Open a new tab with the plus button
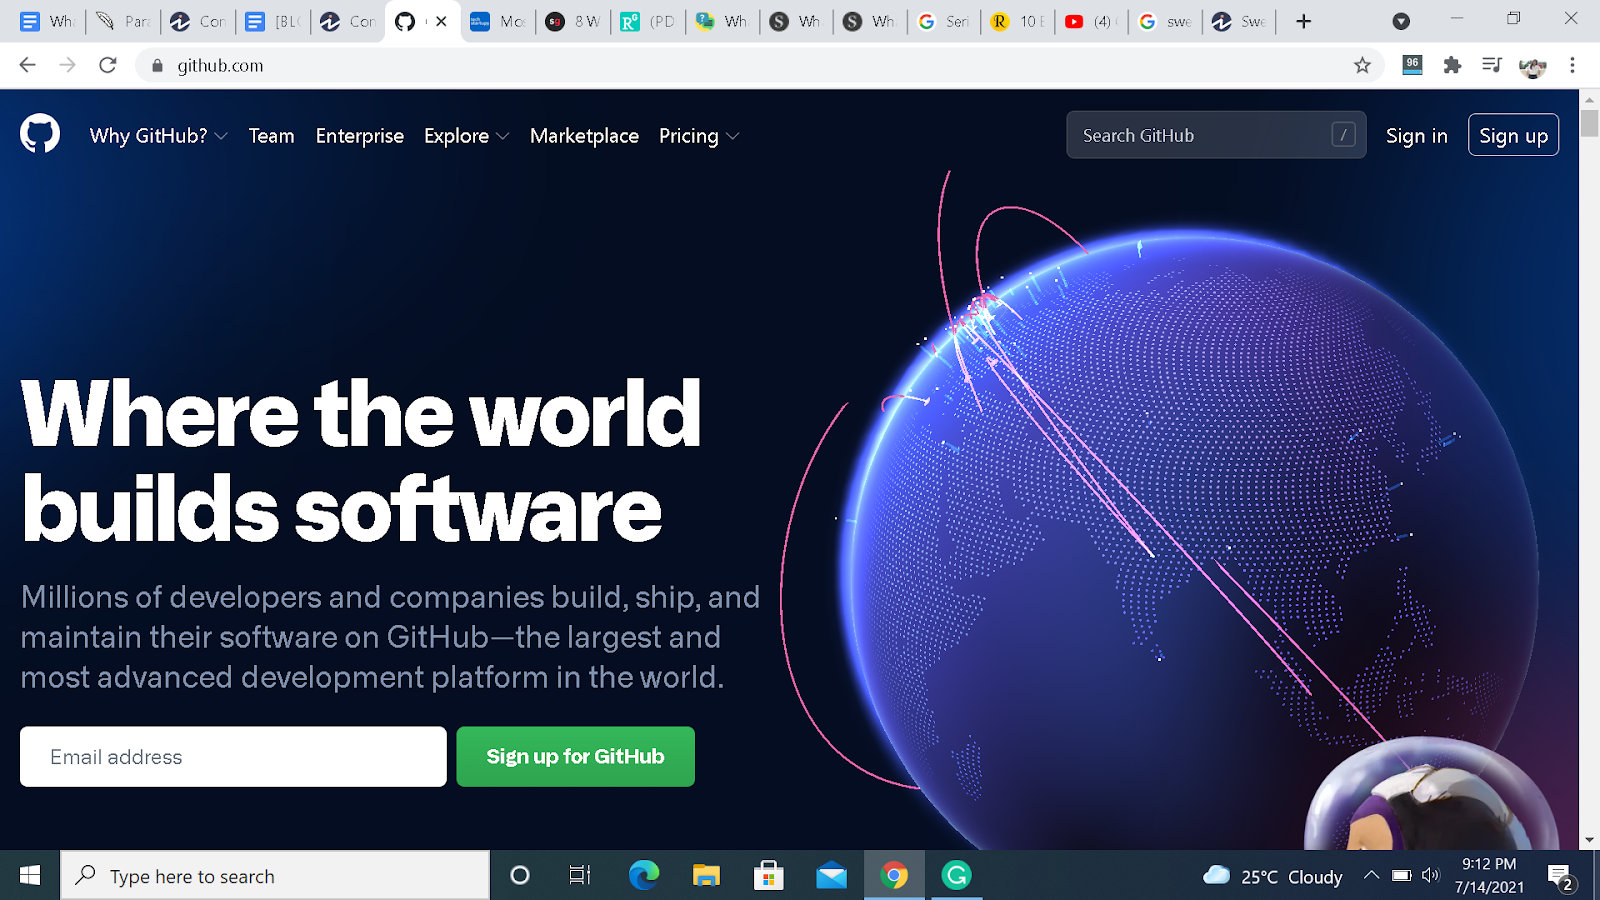1600x900 pixels. click(x=1303, y=21)
